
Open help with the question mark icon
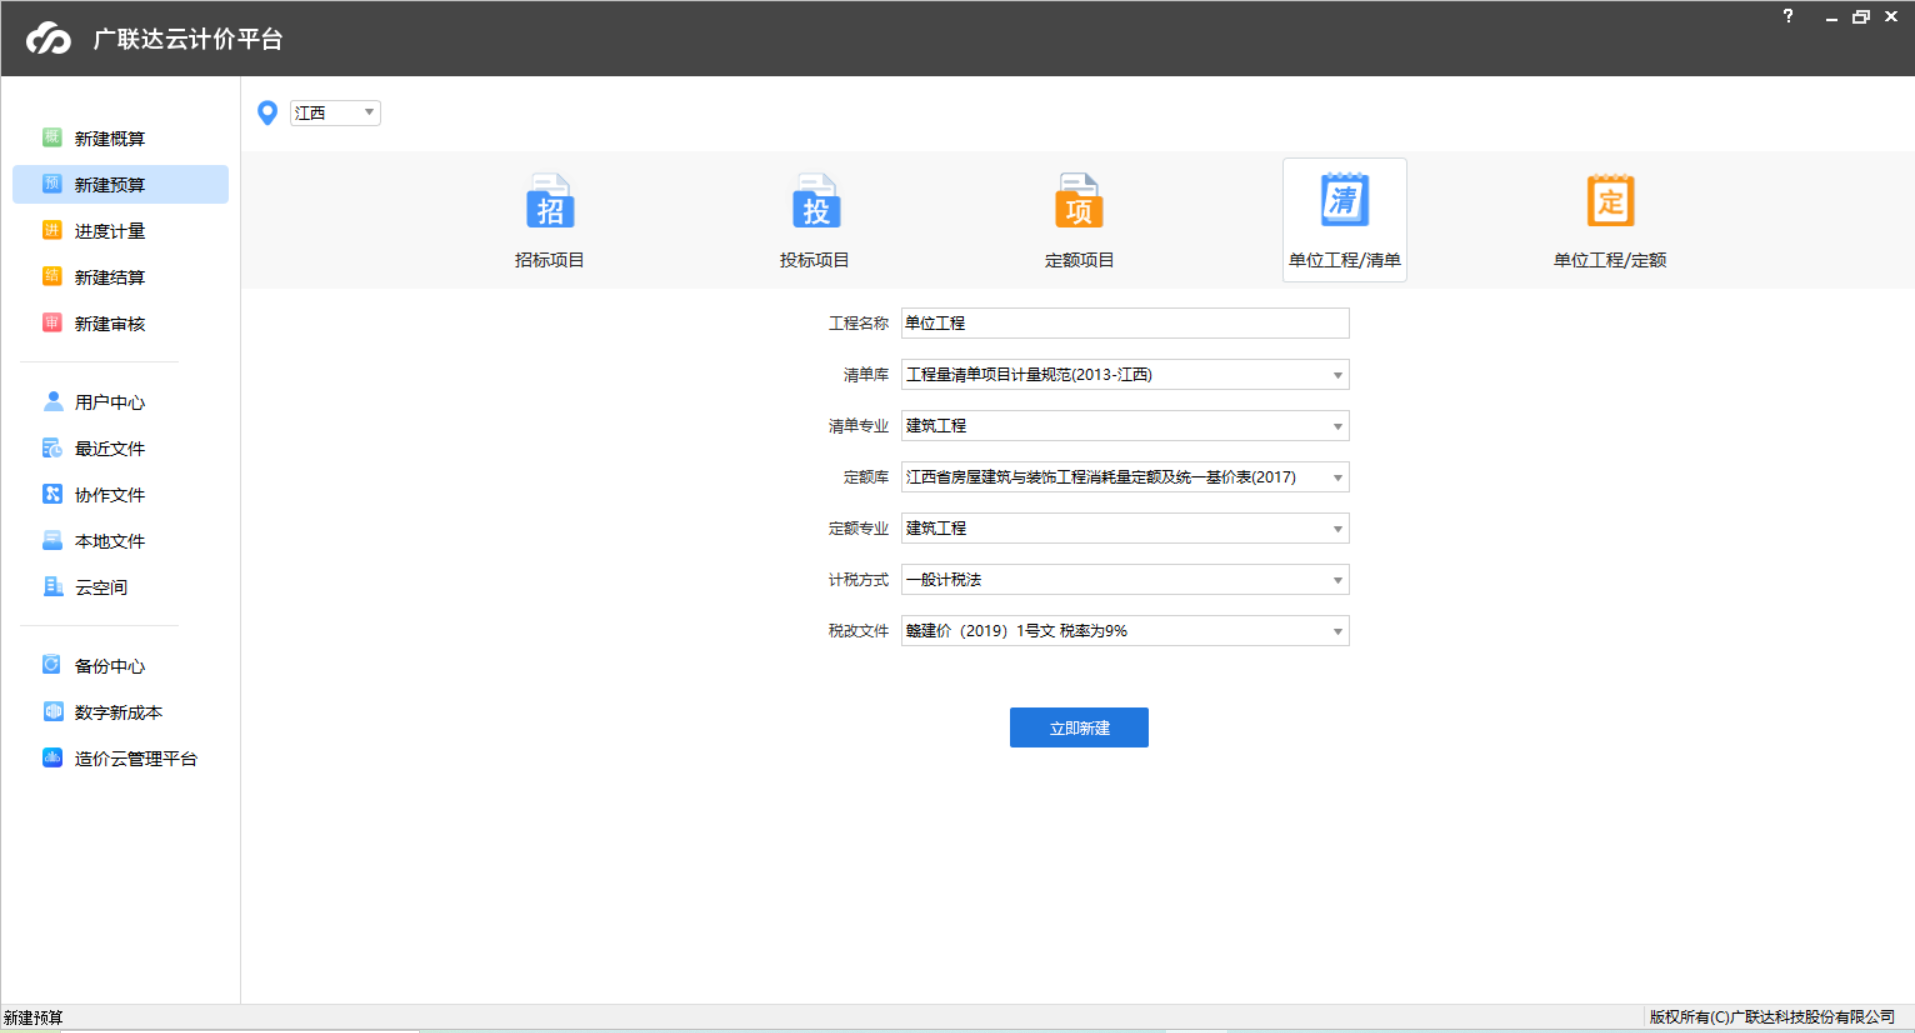coord(1788,16)
